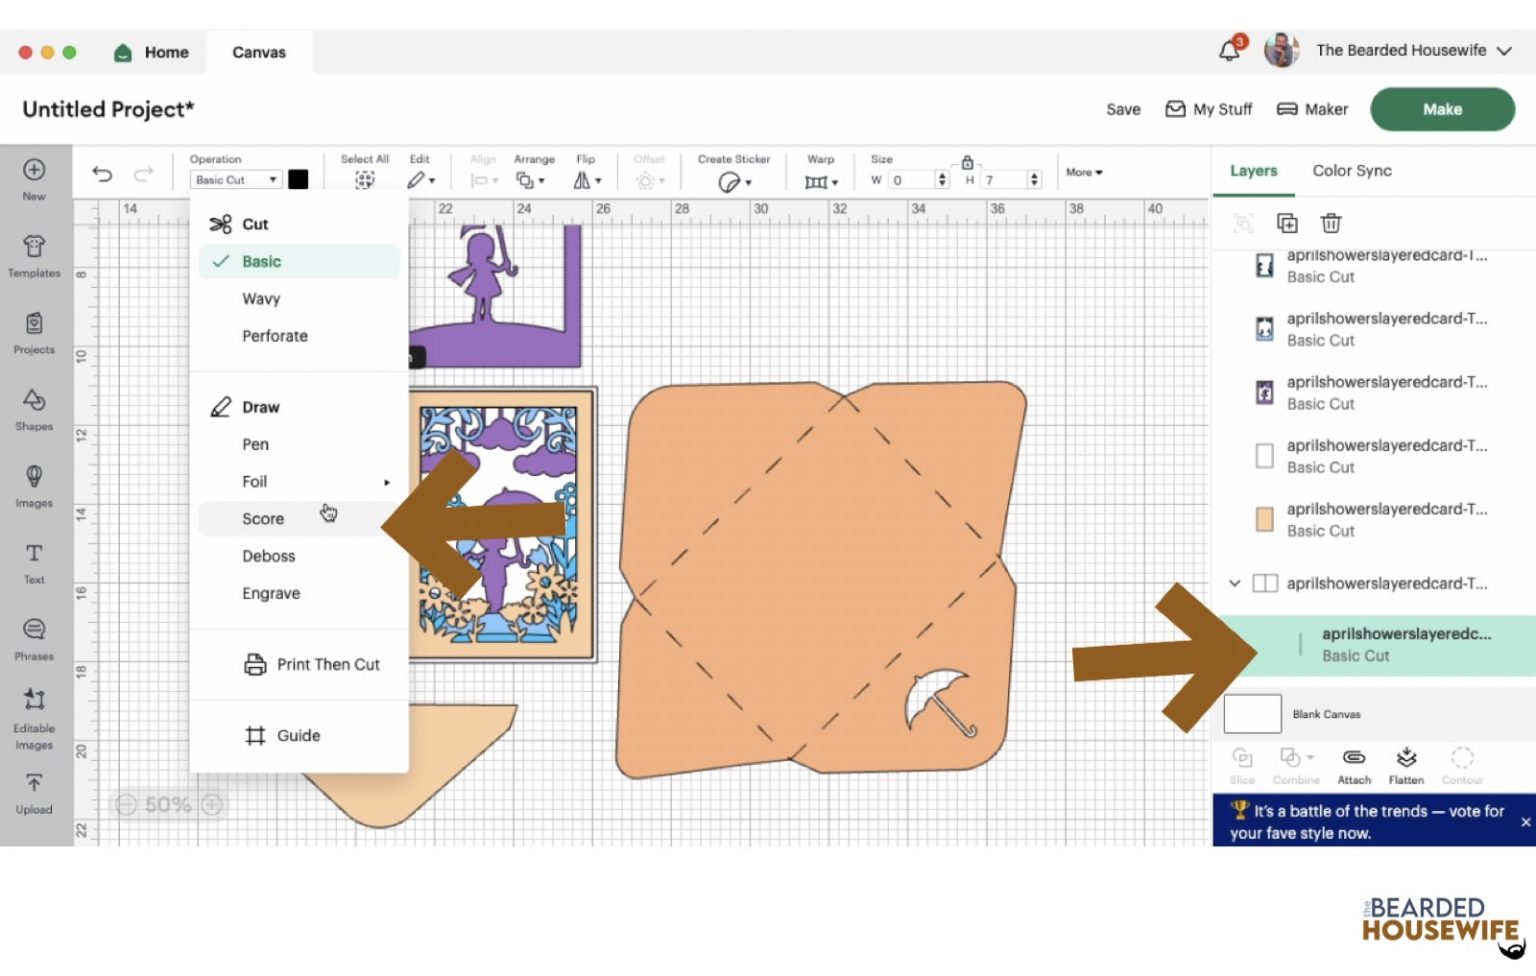Click the Flatten icon
Screen dimensions: 1536x976
coord(1405,763)
